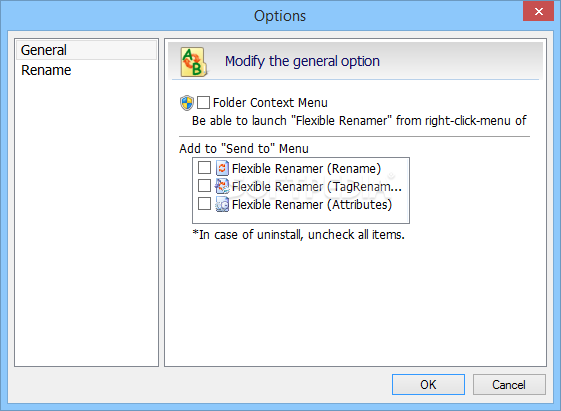The width and height of the screenshot is (561, 411).
Task: Confirm settings with the OK button
Action: (428, 385)
